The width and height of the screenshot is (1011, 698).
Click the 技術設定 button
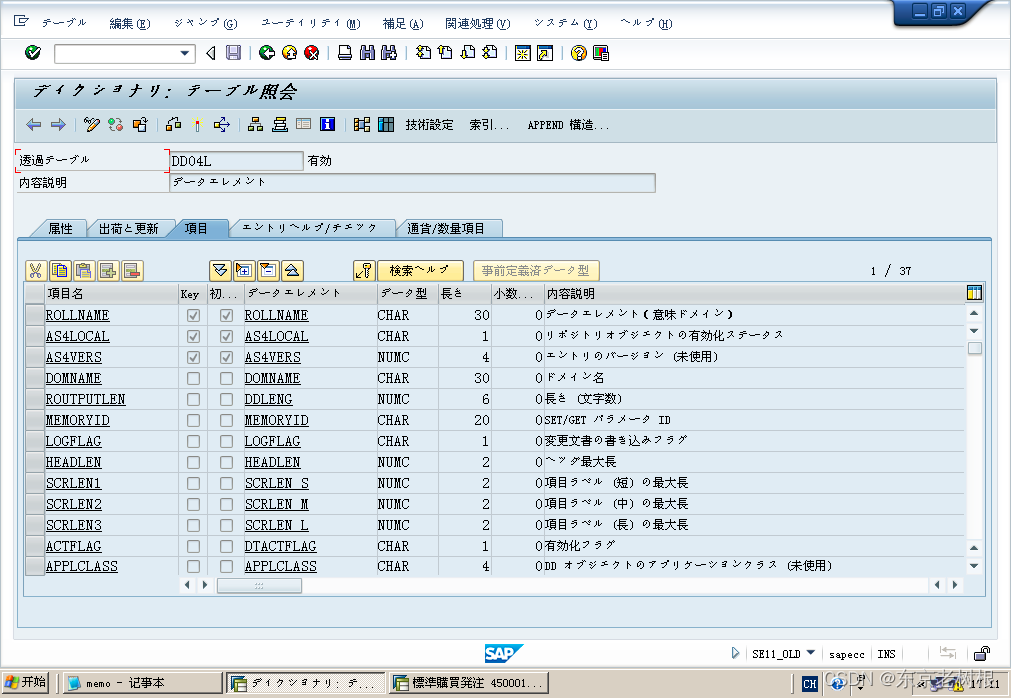tap(432, 124)
